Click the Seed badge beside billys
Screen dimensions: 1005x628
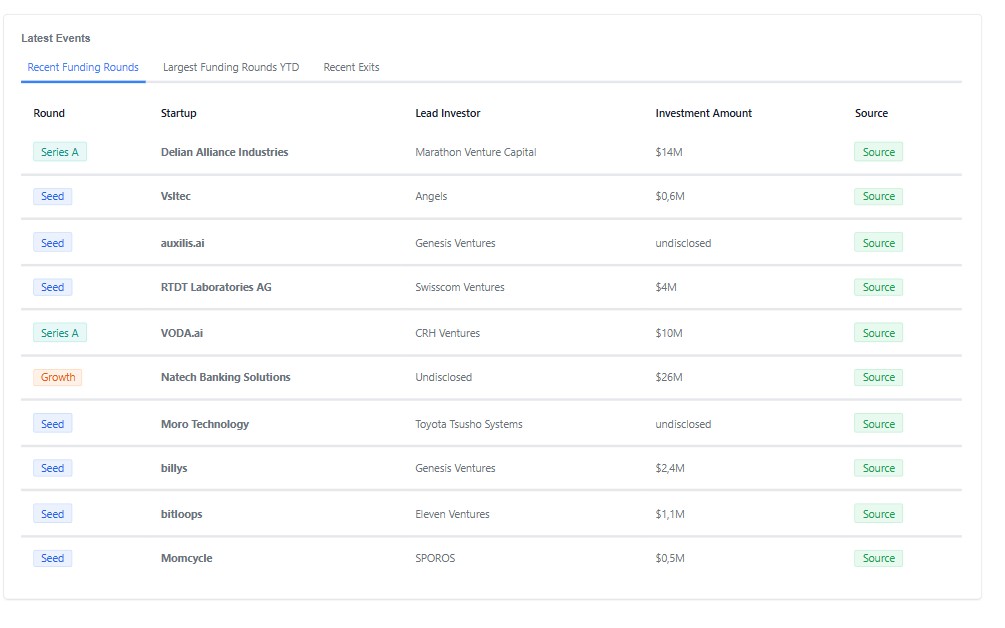tap(53, 468)
